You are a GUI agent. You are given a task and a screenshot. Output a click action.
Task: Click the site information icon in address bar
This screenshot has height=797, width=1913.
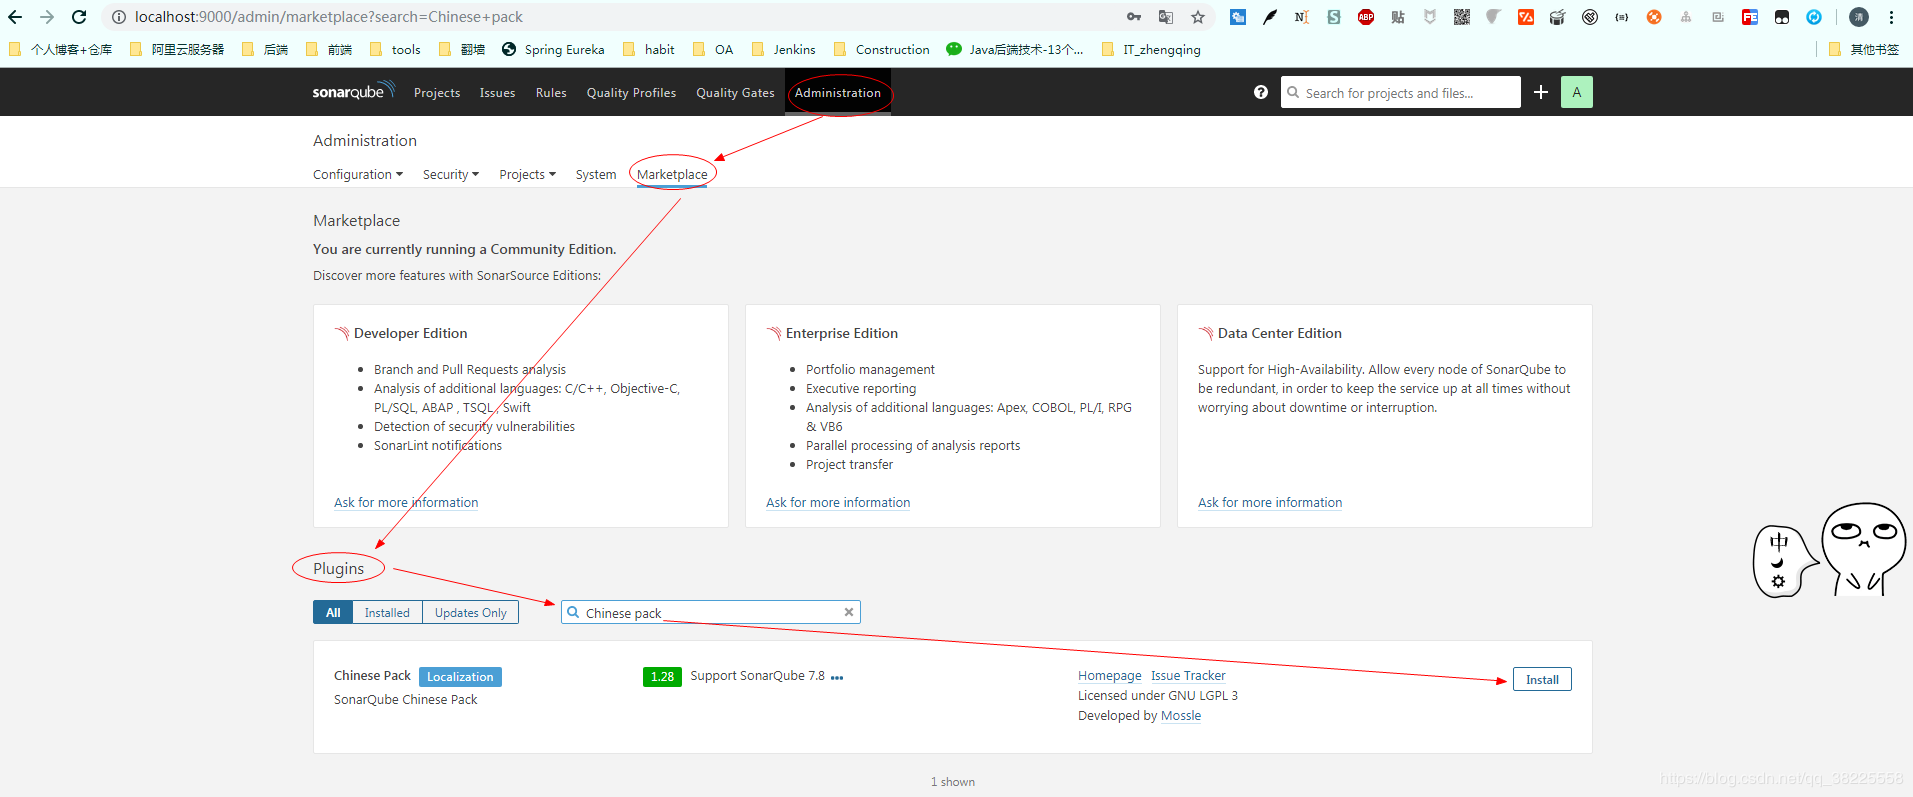tap(118, 17)
